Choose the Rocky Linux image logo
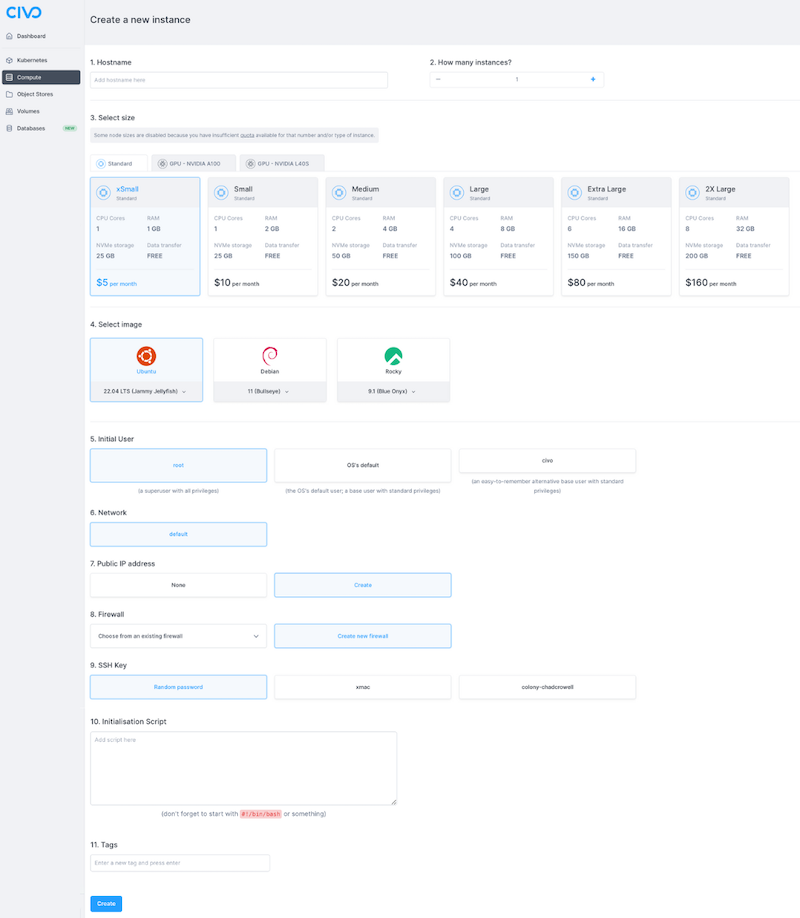Image resolution: width=800 pixels, height=918 pixels. pos(393,356)
